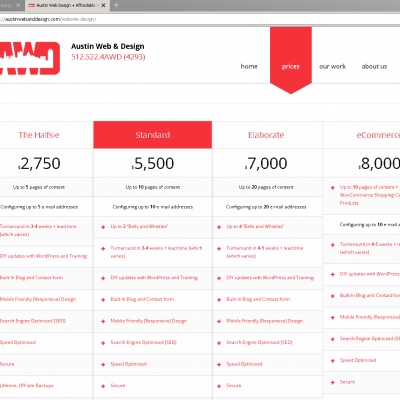
Task: Open the about us page
Action: click(374, 66)
